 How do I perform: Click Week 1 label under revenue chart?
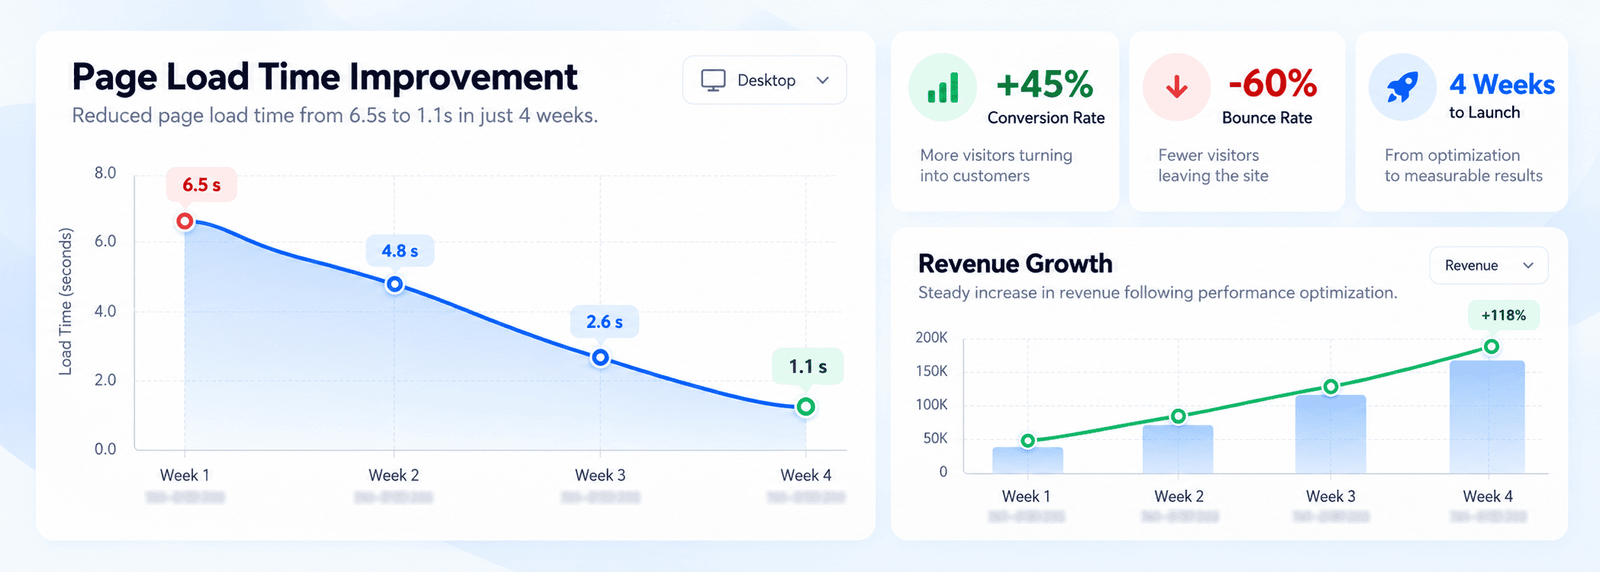tap(1026, 496)
